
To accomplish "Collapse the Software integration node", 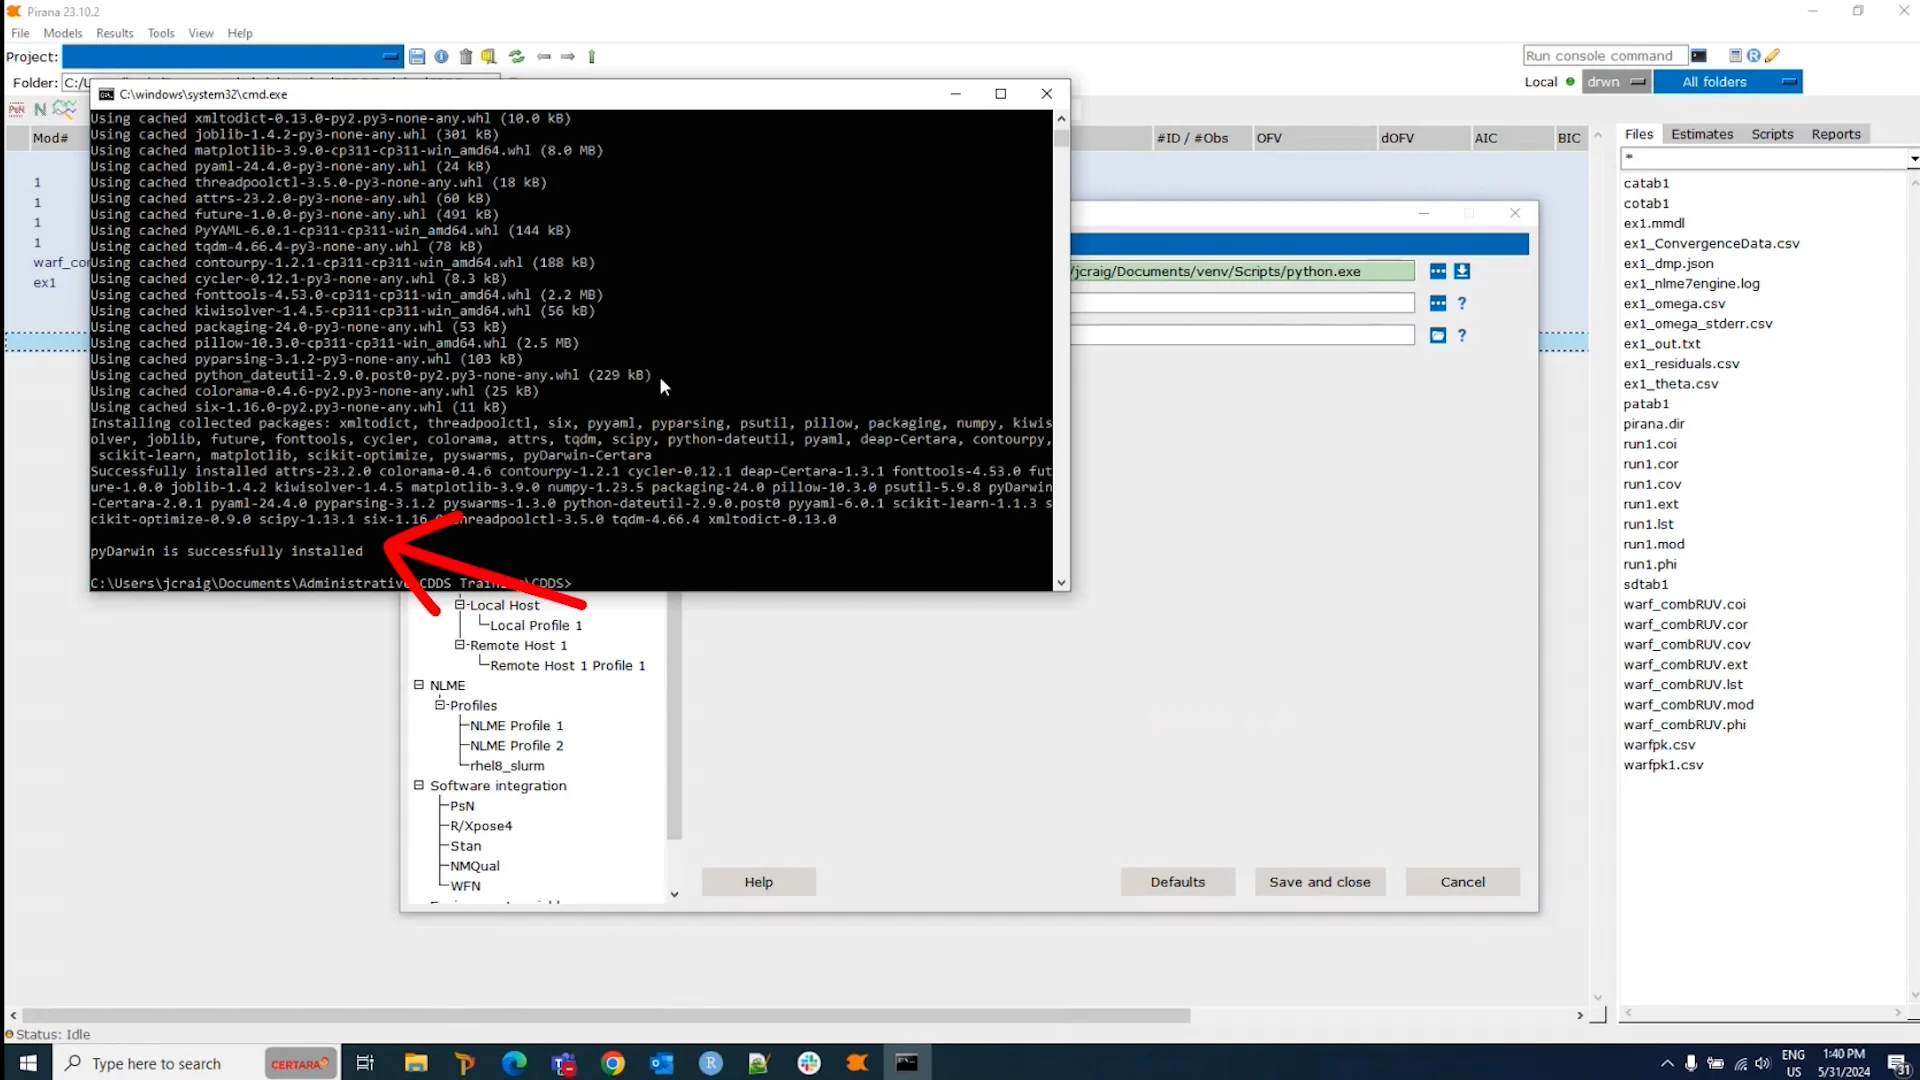I will (x=419, y=786).
